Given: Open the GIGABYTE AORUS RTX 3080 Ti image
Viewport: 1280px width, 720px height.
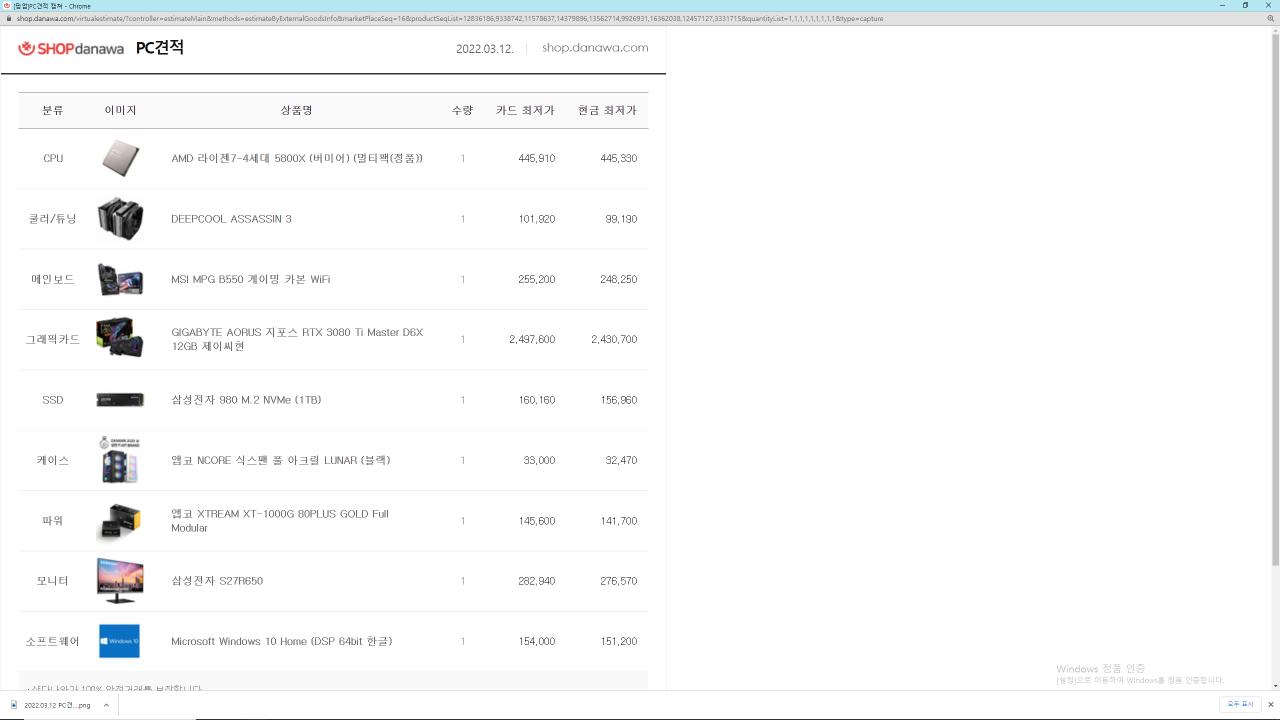Looking at the screenshot, I should [x=120, y=338].
